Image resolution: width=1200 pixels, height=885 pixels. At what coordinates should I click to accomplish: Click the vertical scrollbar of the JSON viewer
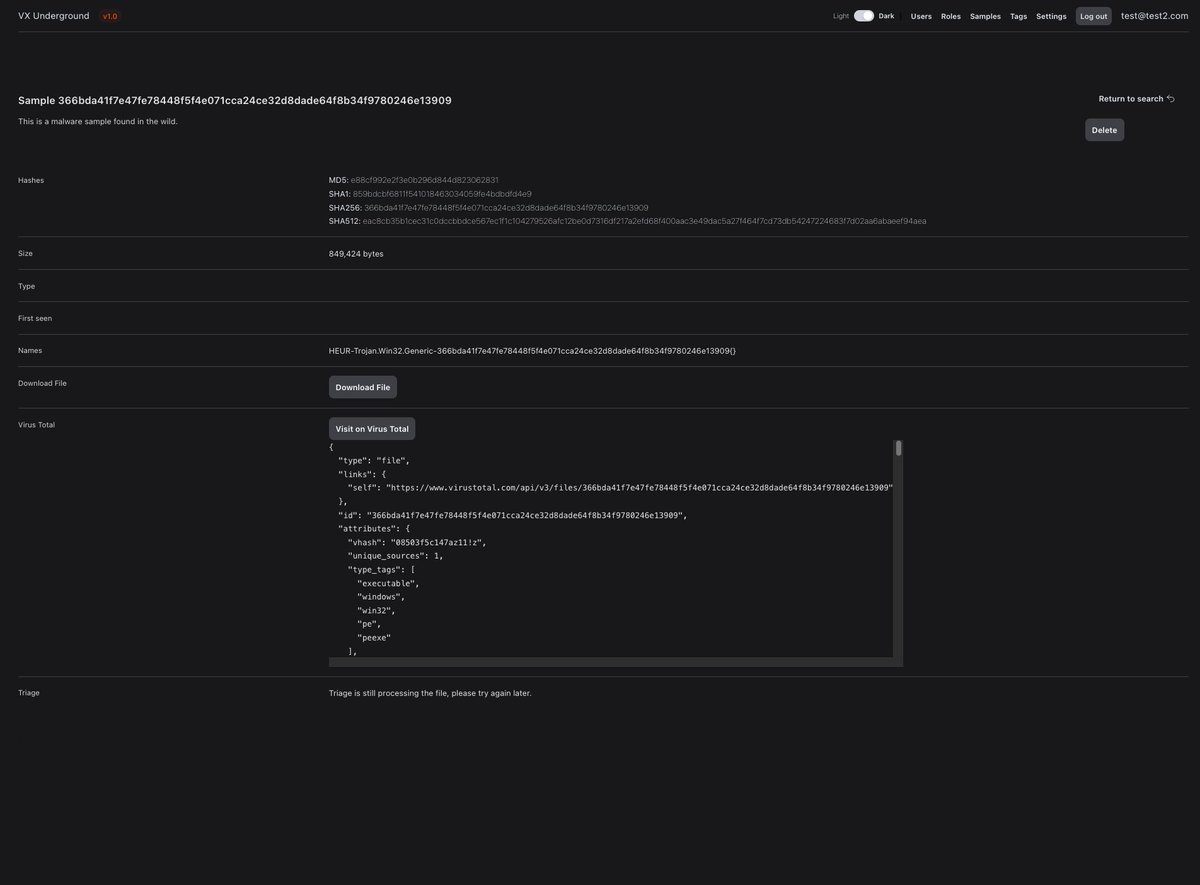(898, 450)
